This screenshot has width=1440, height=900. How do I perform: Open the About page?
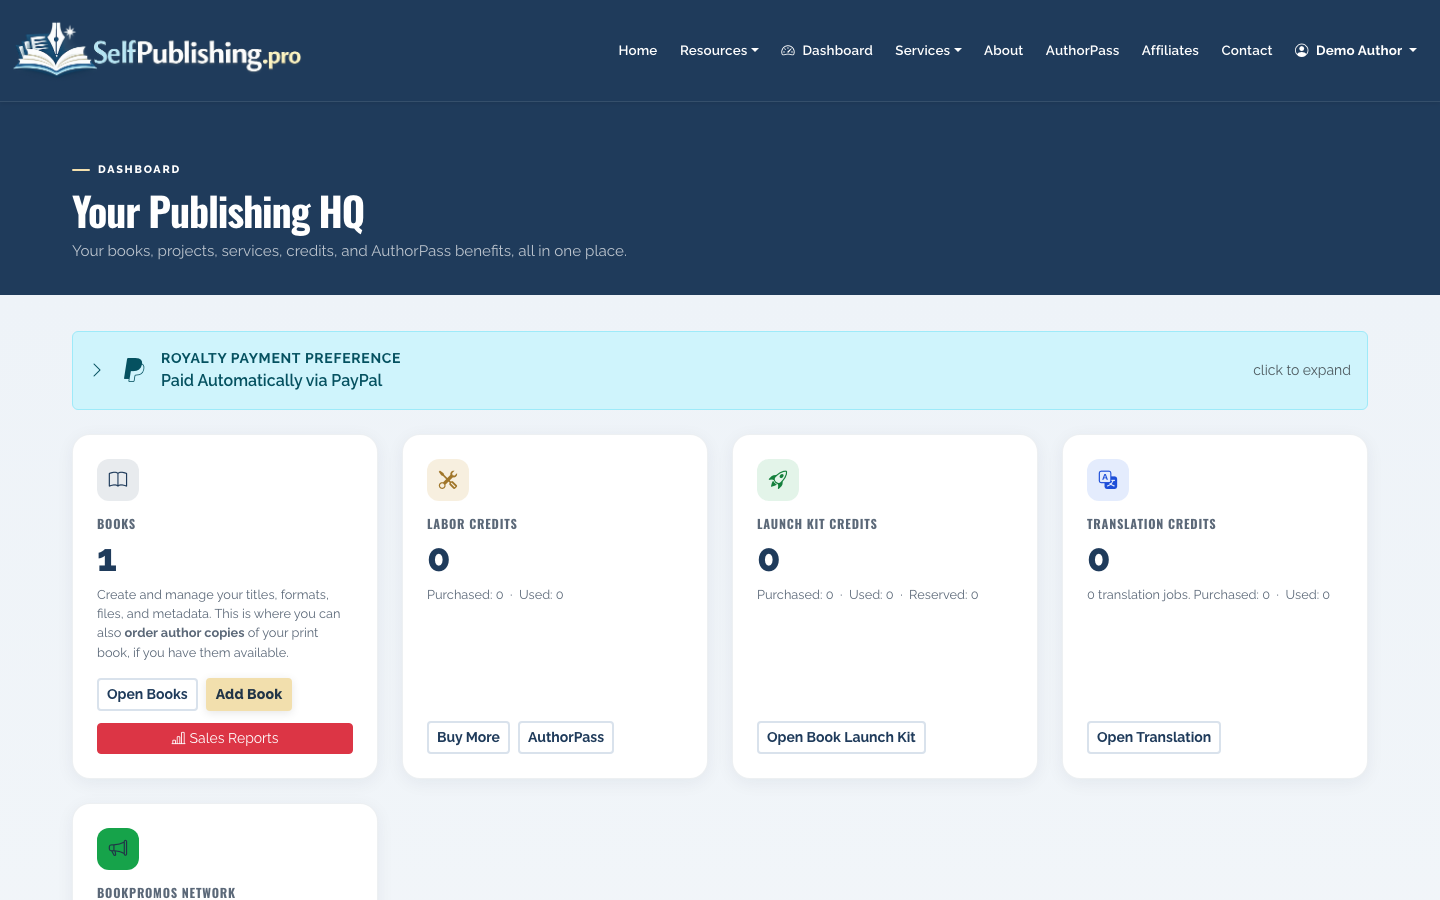1003,50
